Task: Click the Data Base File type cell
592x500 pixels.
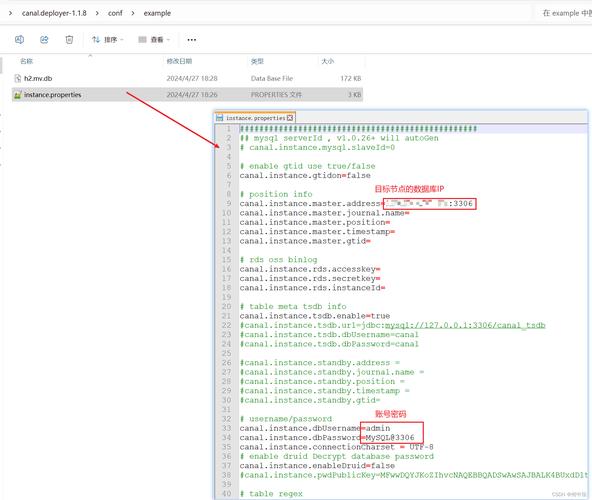Action: (272, 78)
